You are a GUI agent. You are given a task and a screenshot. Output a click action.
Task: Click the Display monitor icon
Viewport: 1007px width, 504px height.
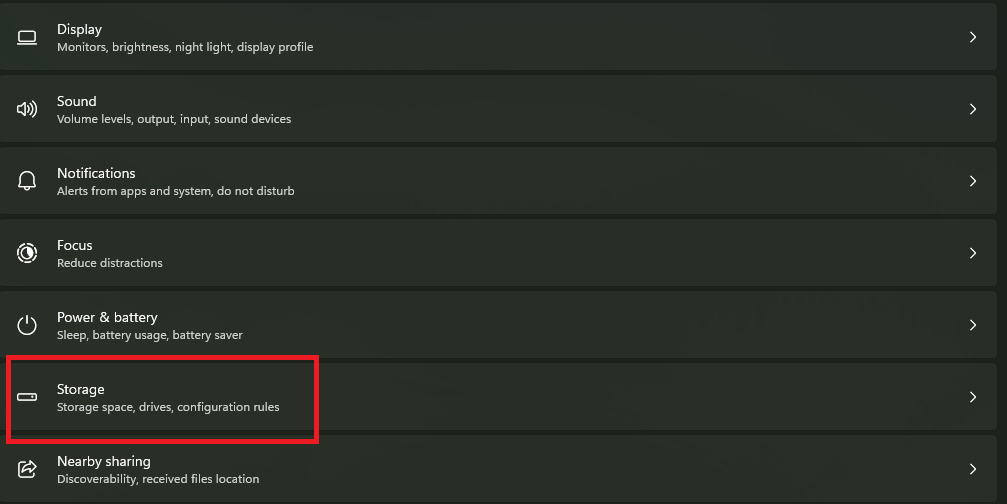click(27, 38)
